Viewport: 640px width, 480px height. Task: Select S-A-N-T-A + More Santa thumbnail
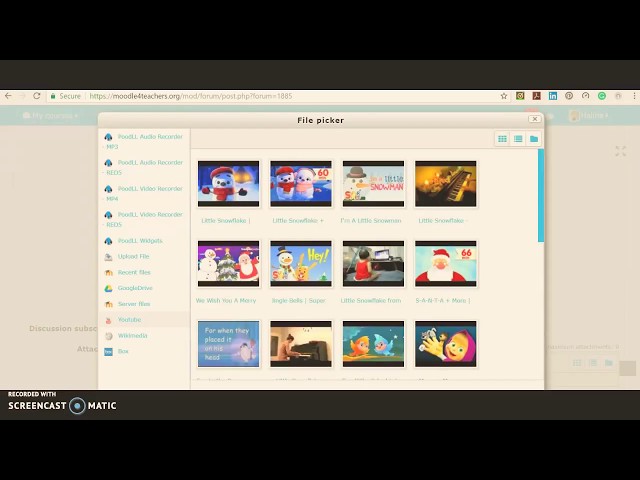[x=446, y=264]
